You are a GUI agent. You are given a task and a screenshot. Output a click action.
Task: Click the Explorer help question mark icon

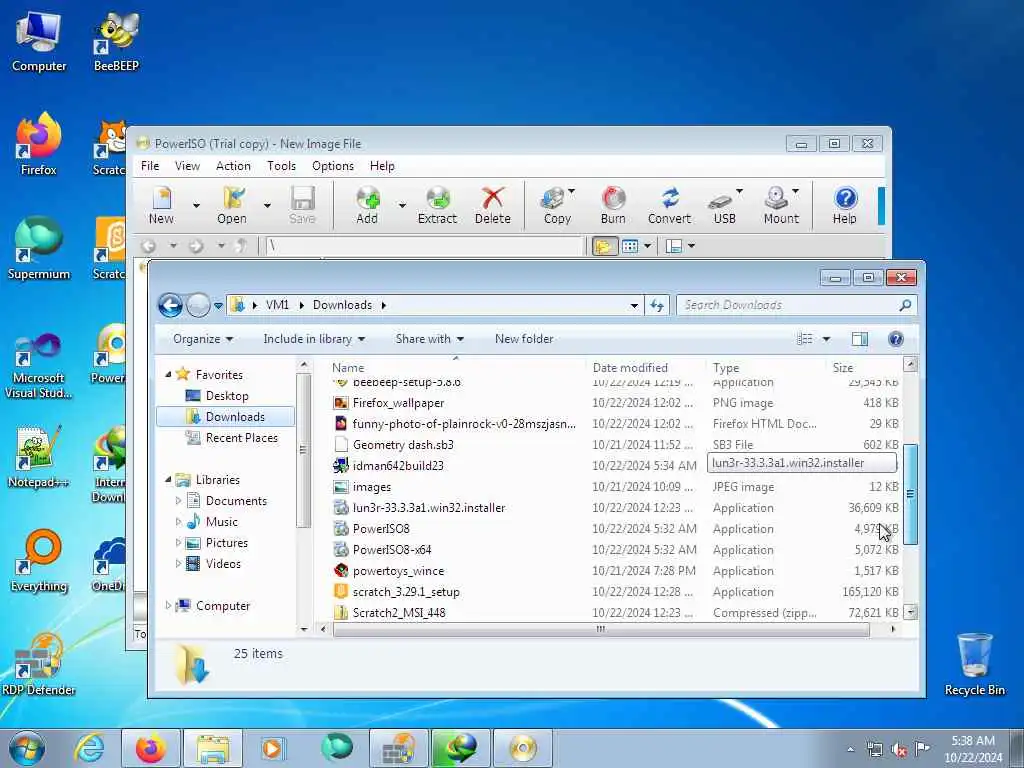(896, 339)
